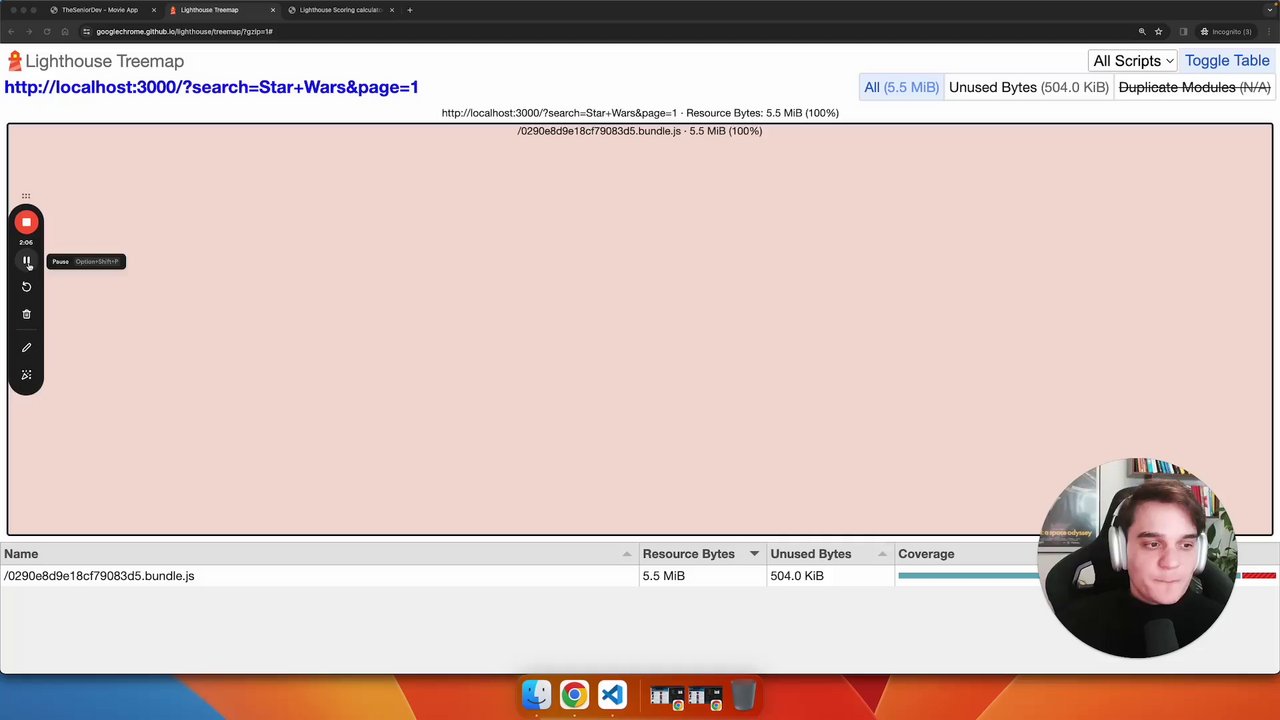
Task: Delete the recording using the trash icon
Action: (27, 314)
